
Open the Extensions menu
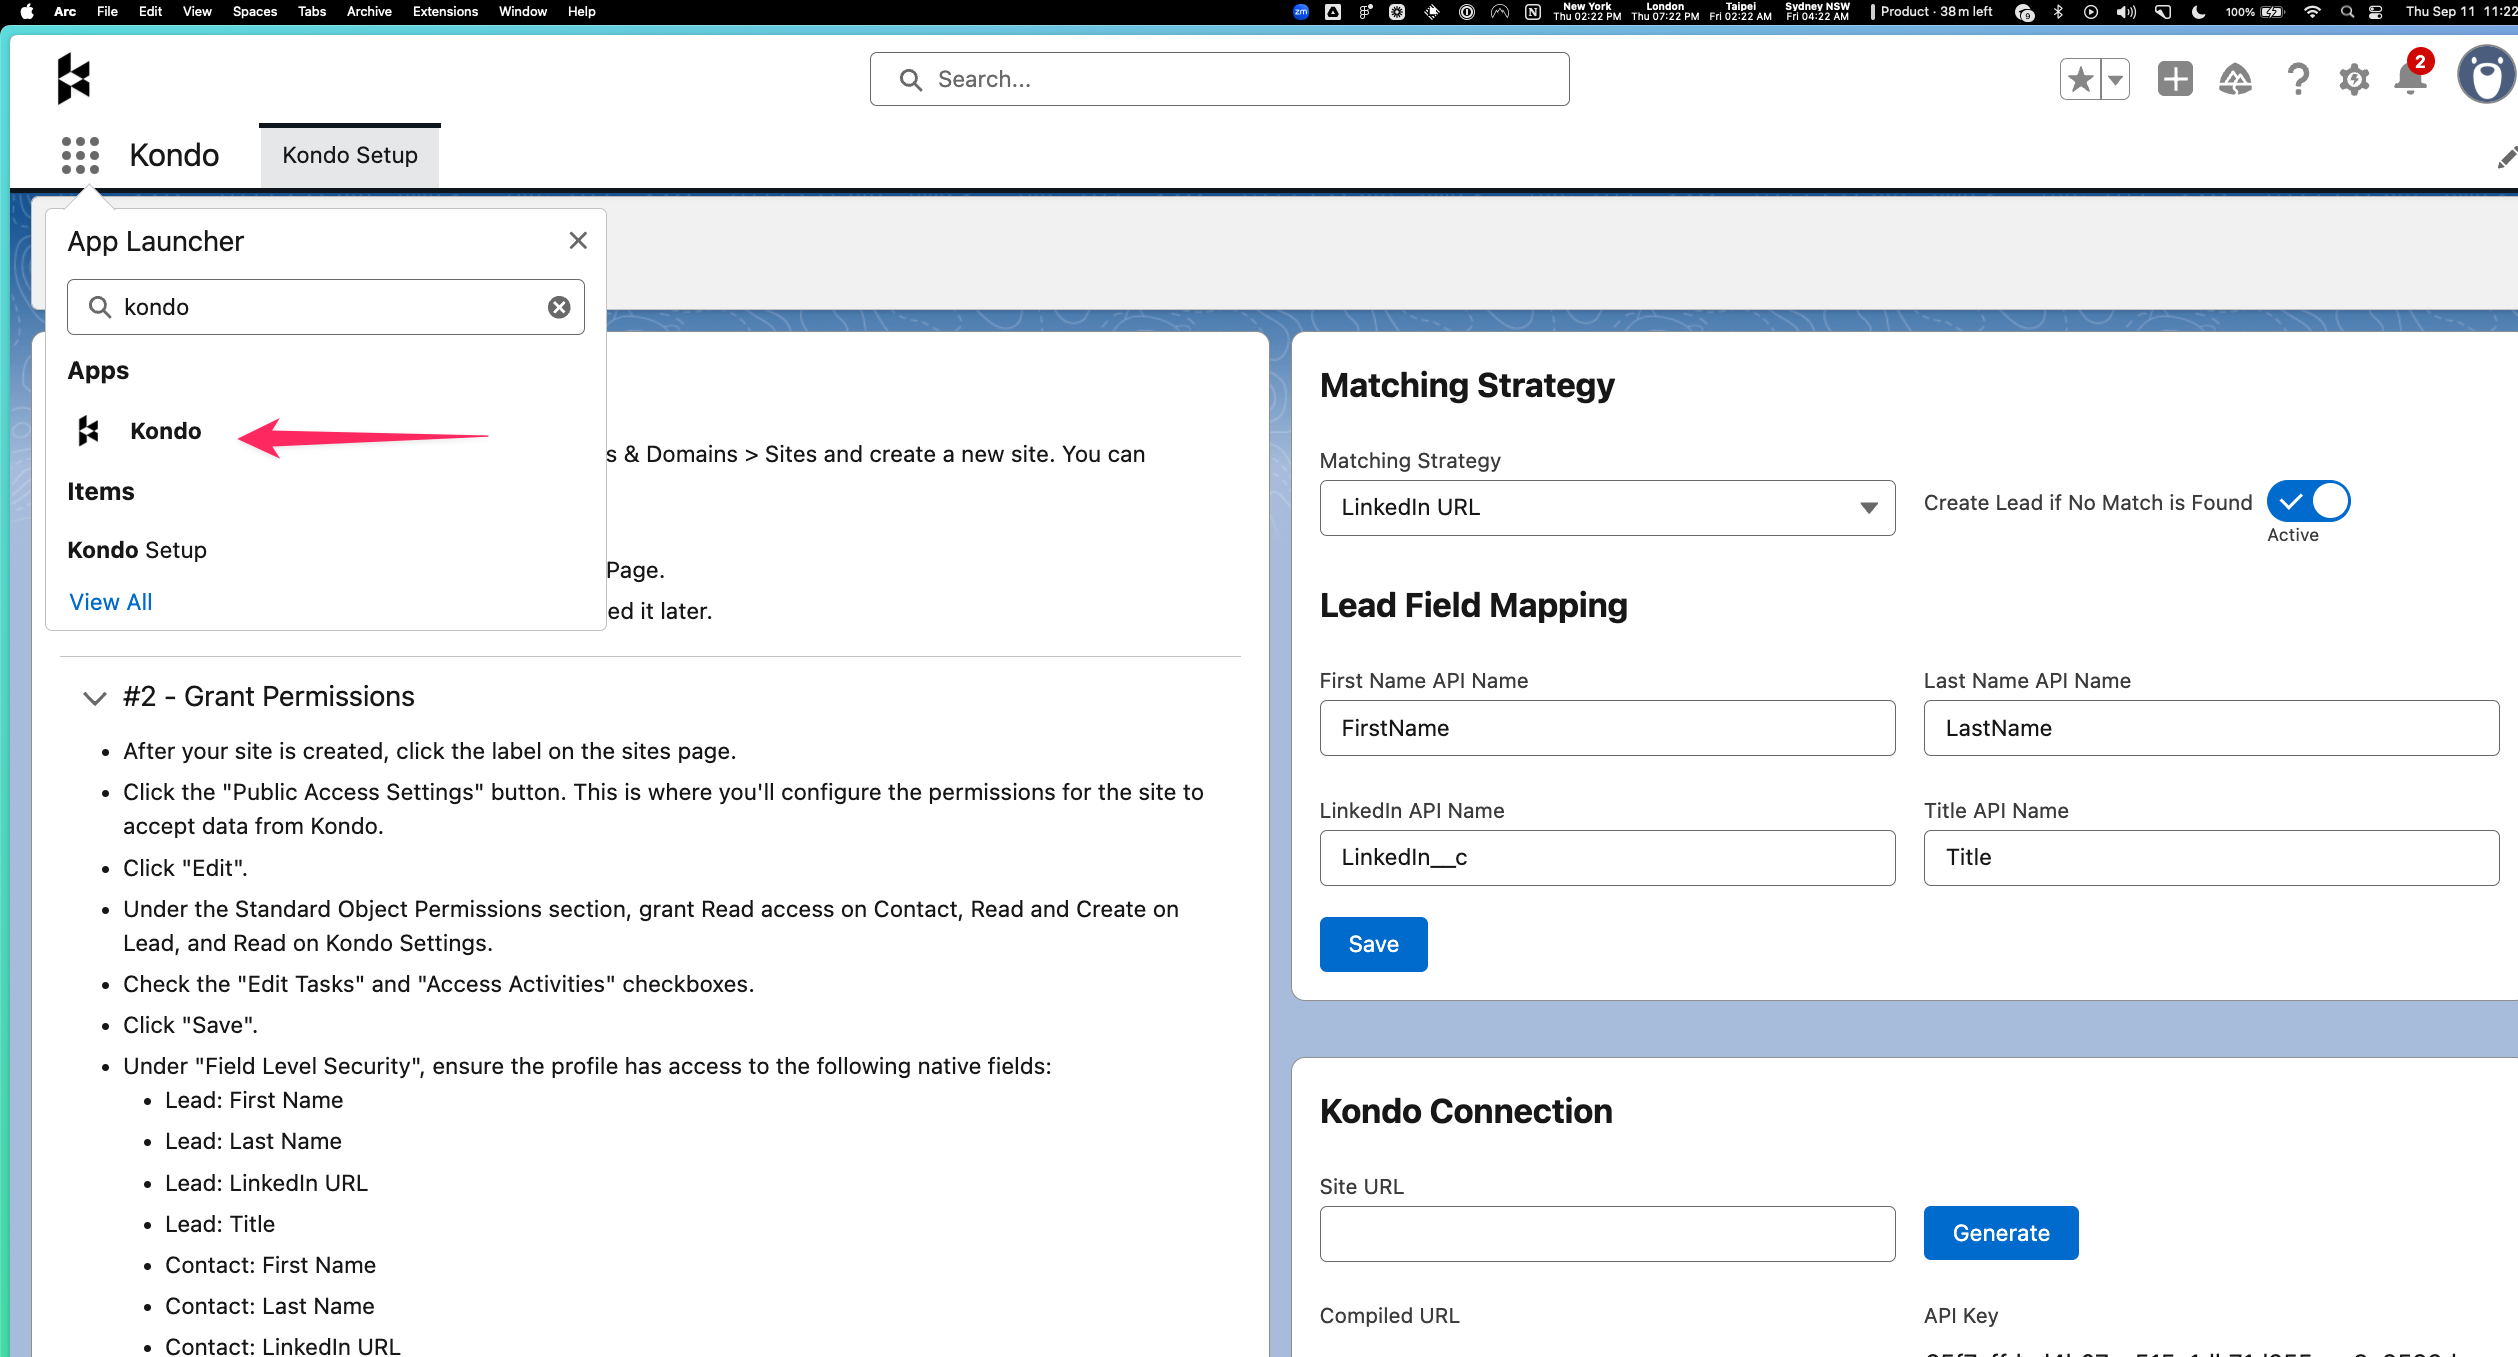[x=445, y=12]
